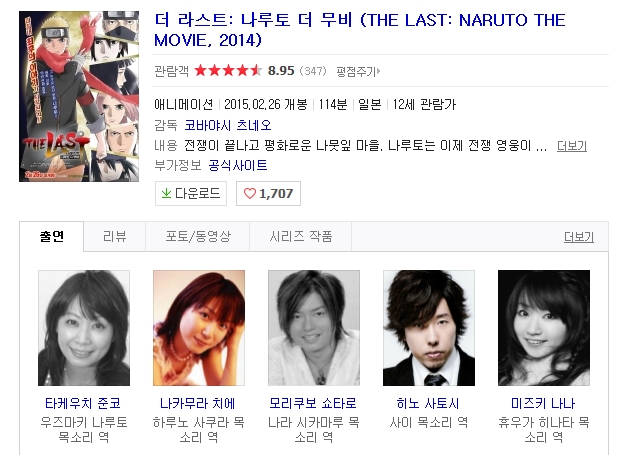The width and height of the screenshot is (627, 455).
Task: Click the green download arrow icon
Action: pyautogui.click(x=166, y=194)
